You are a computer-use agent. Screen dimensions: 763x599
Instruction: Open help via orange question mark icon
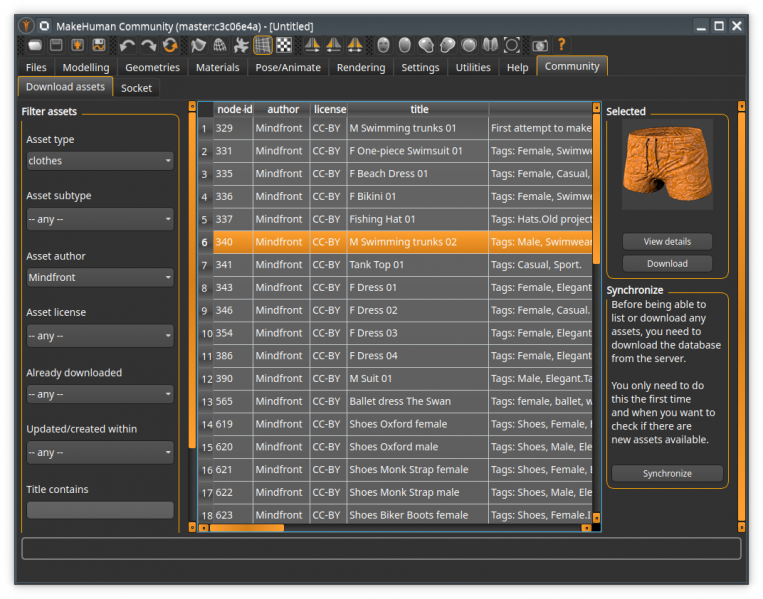tap(561, 45)
